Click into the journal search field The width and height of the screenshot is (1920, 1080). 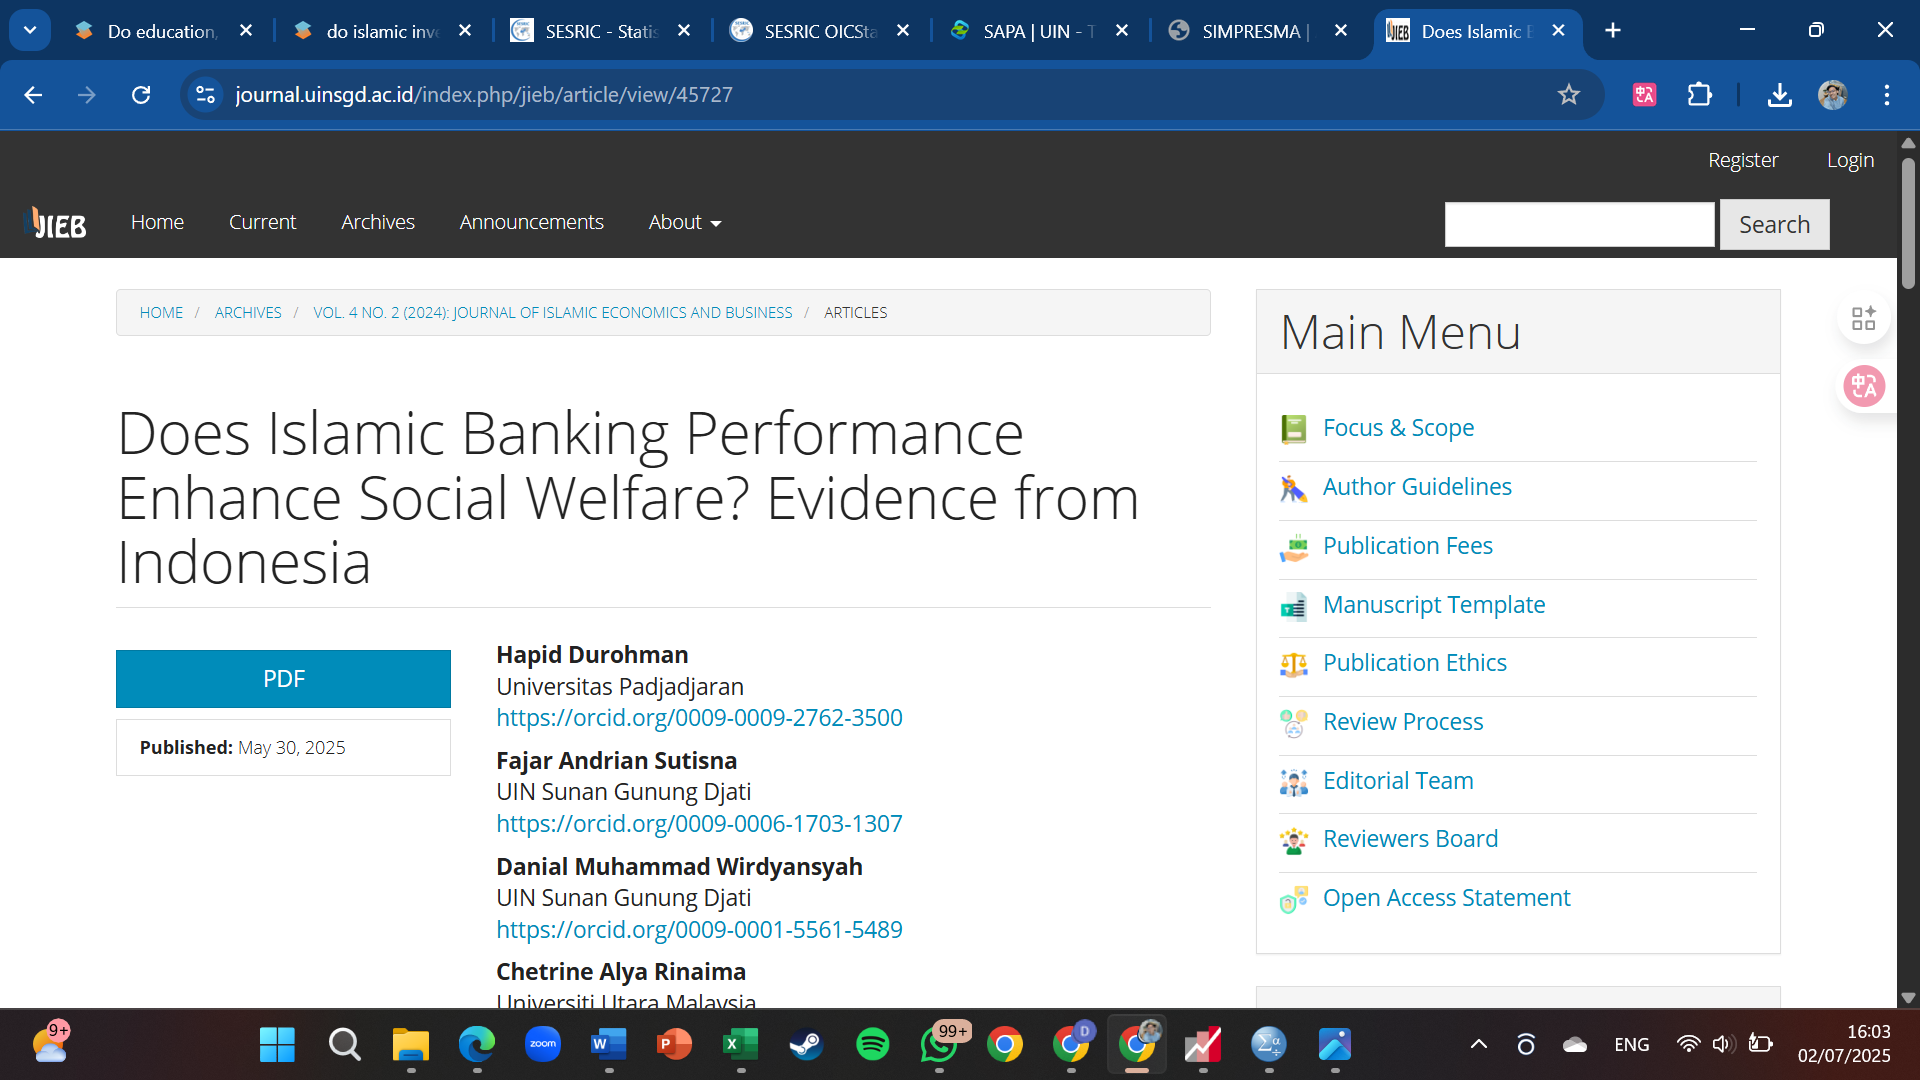pyautogui.click(x=1579, y=224)
